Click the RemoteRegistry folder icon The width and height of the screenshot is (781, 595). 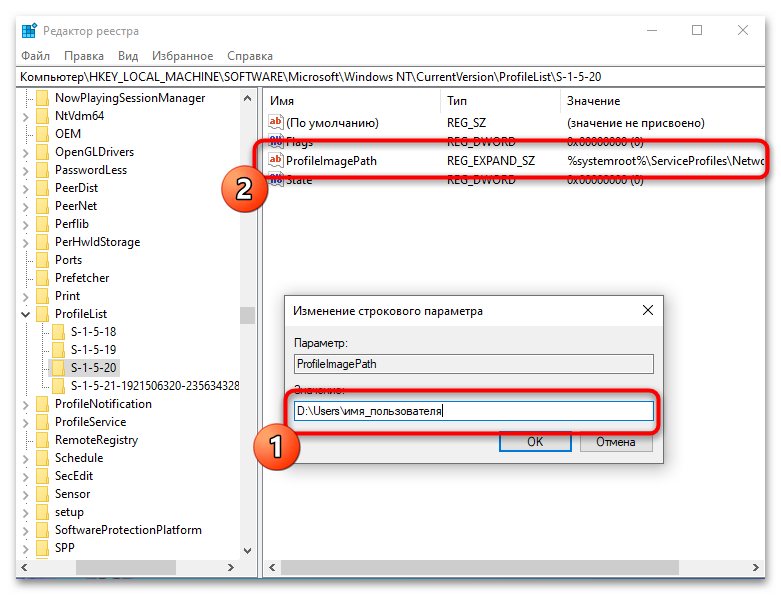tap(43, 440)
